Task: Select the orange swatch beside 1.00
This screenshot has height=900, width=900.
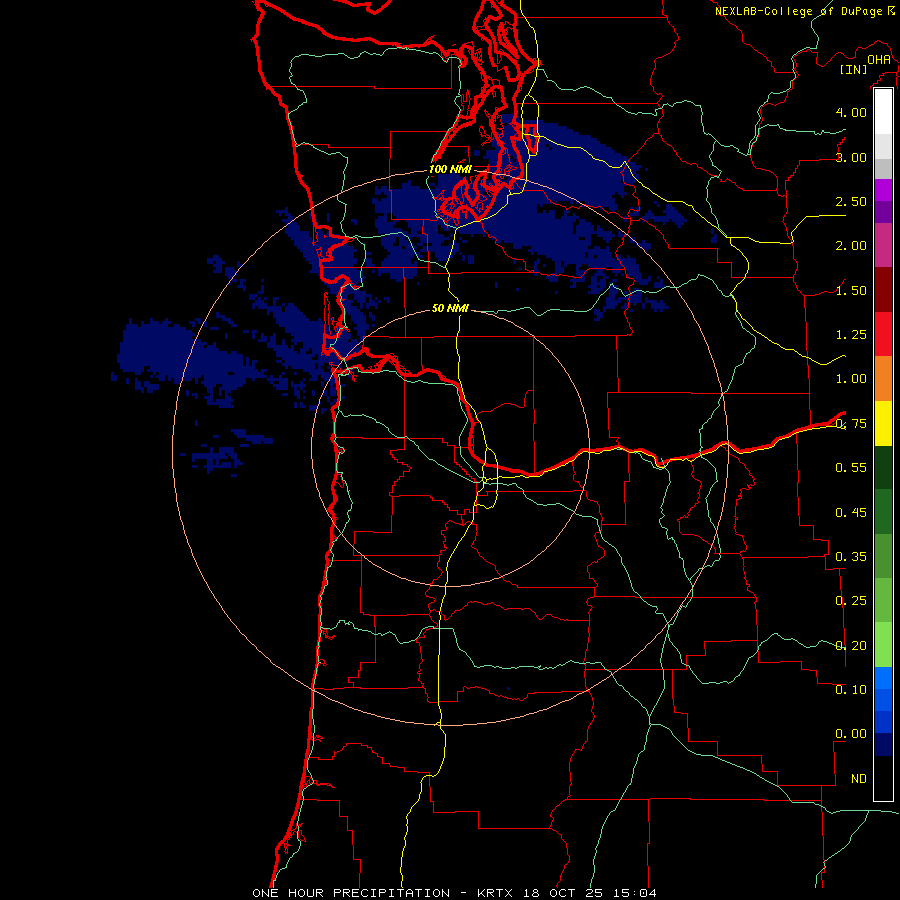Action: coord(883,379)
